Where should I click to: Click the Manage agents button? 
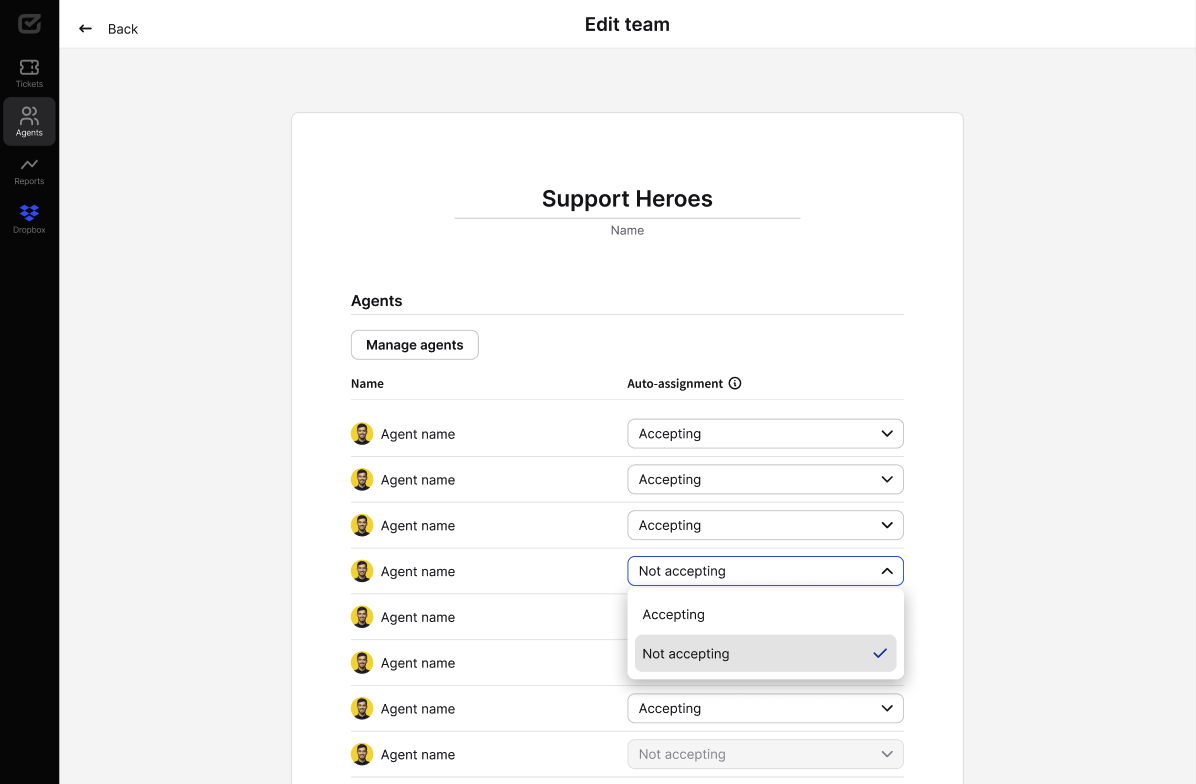pos(414,345)
